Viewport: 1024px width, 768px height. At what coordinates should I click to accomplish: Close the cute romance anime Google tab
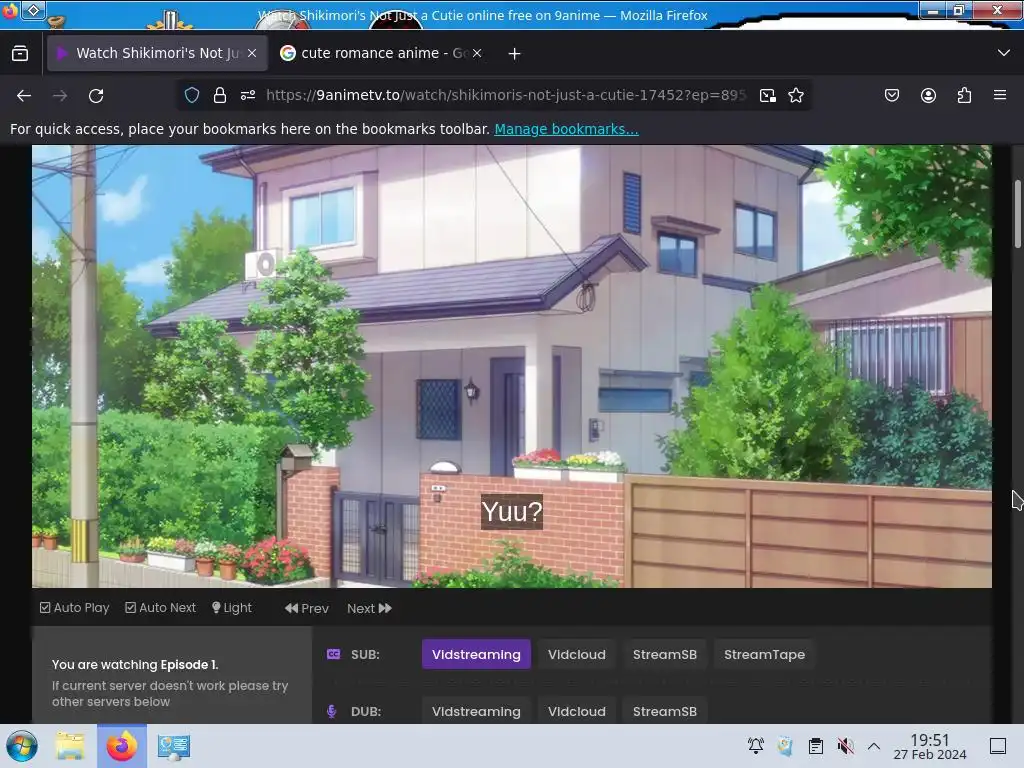477,53
